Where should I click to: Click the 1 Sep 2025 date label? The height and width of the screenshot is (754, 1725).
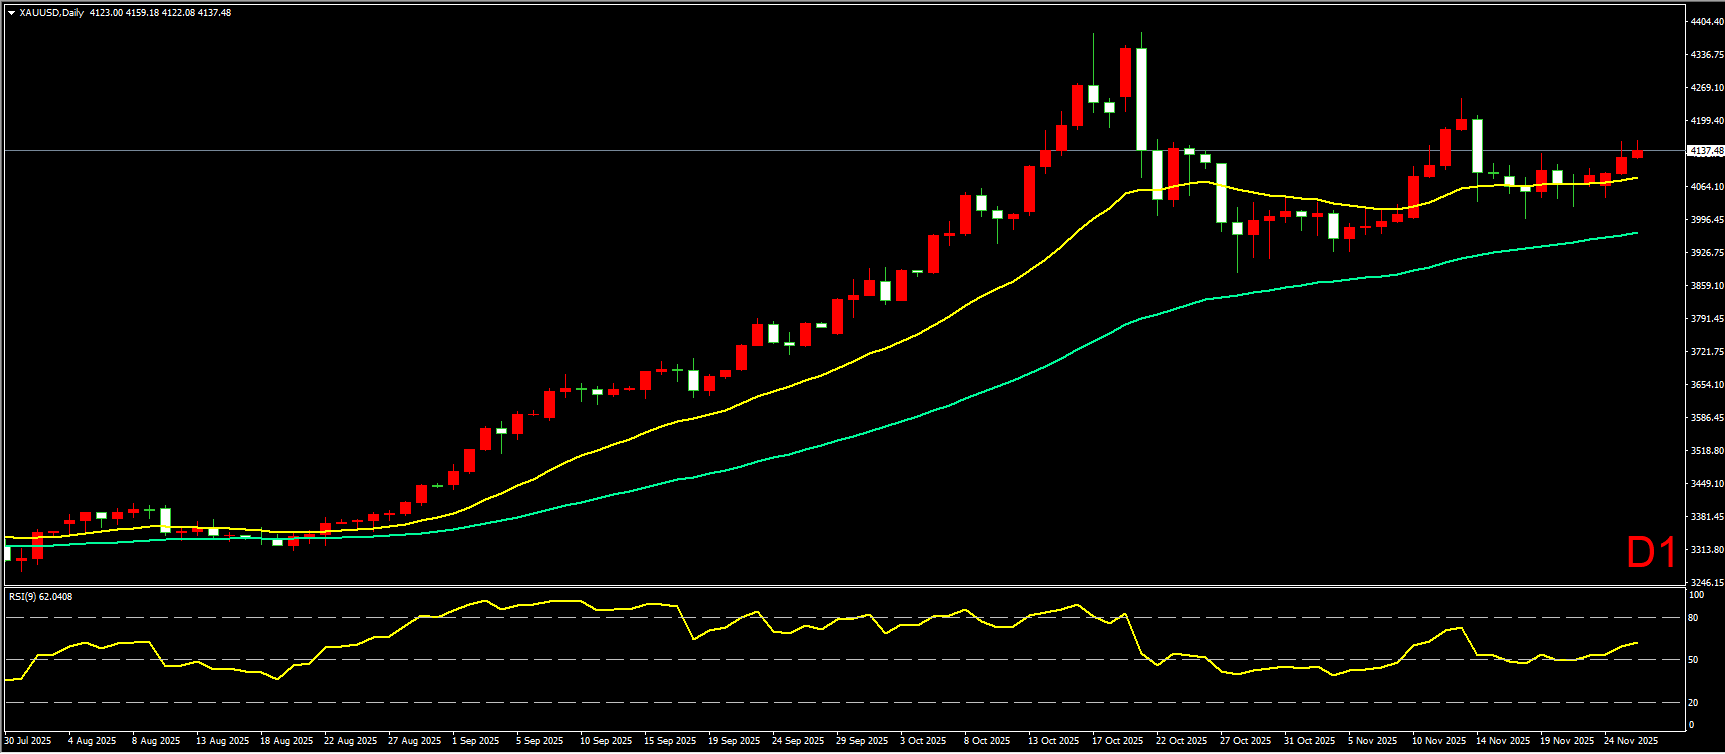476,741
